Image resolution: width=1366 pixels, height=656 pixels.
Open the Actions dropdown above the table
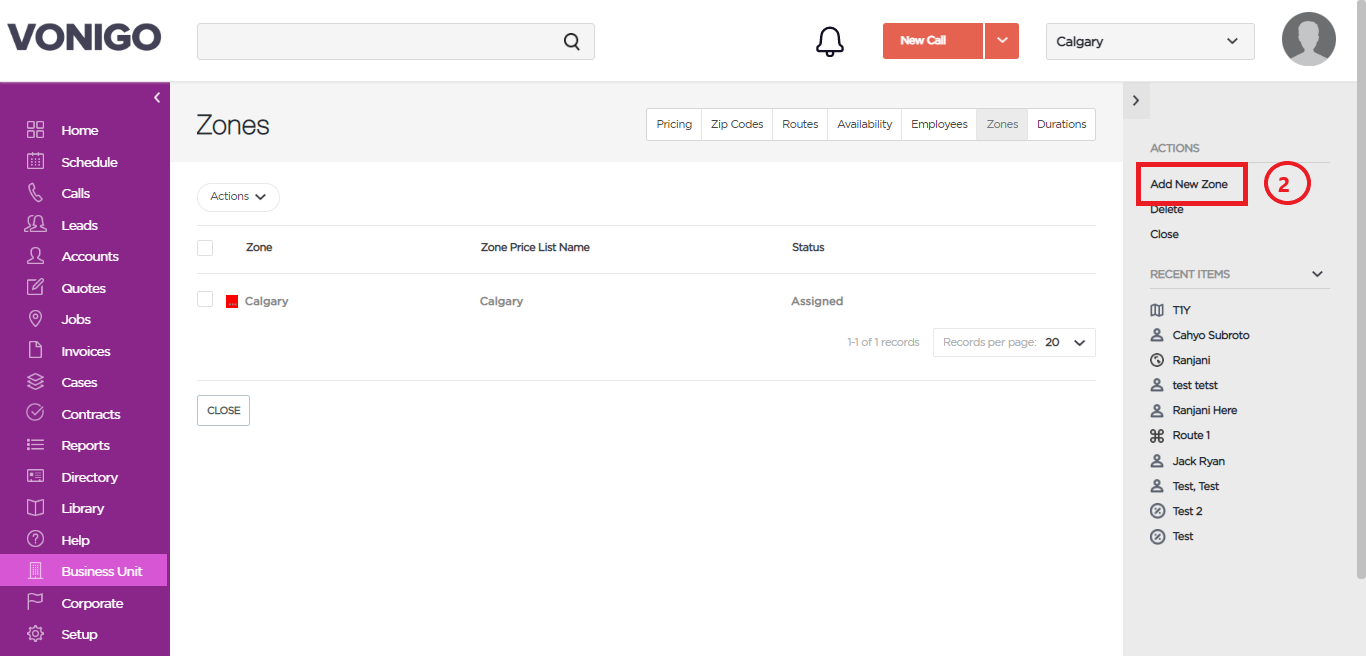pos(238,197)
